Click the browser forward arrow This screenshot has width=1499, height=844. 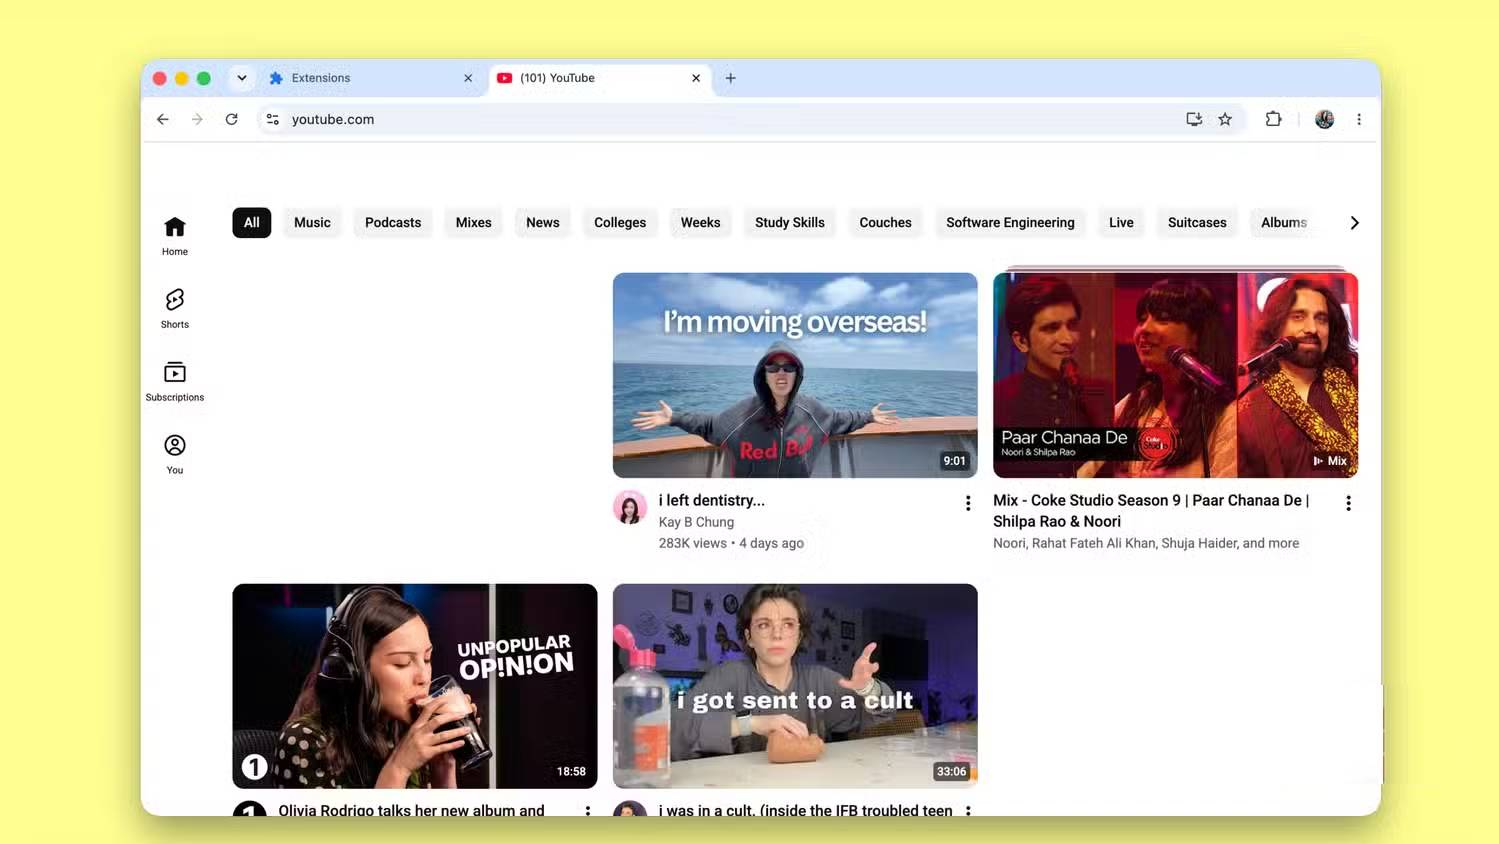(x=197, y=119)
